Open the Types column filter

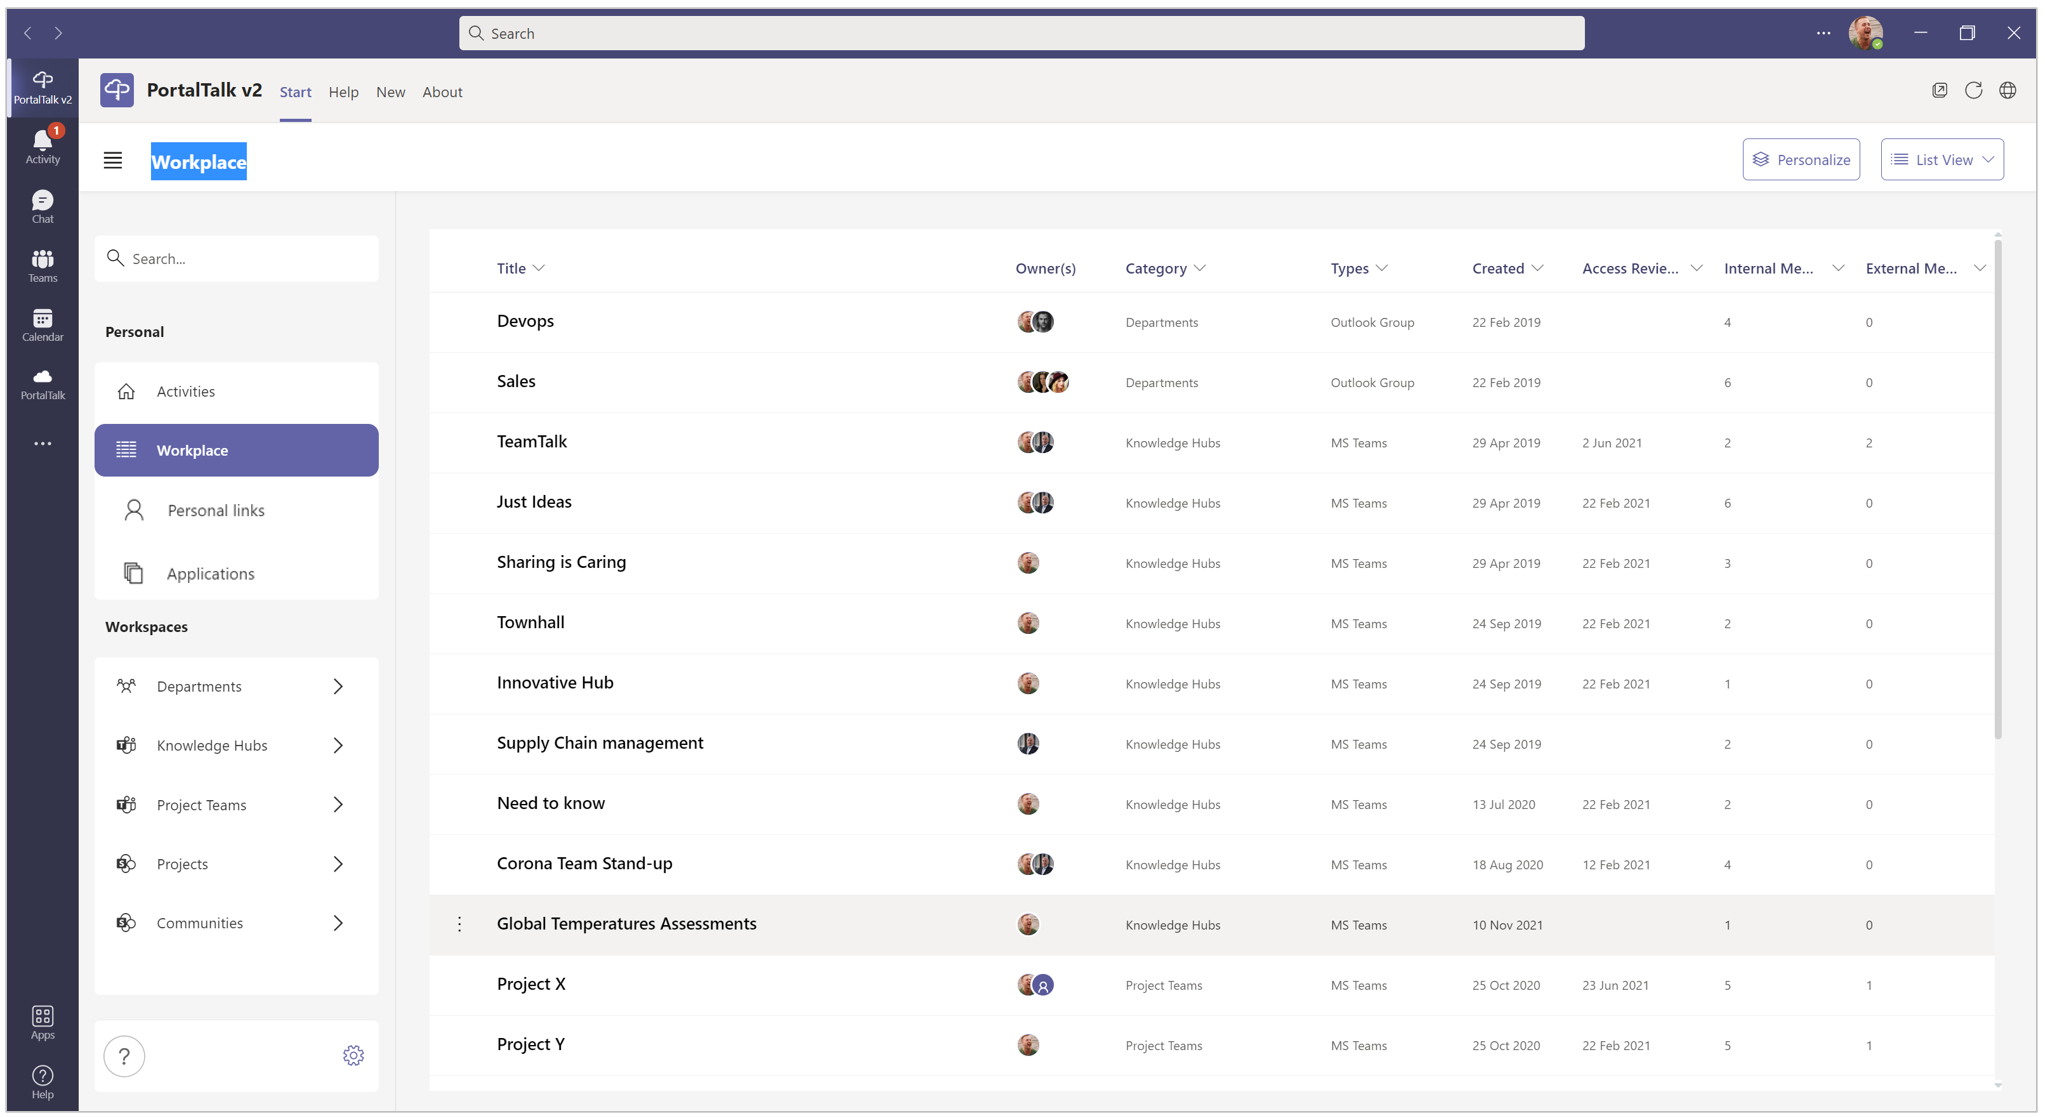coord(1382,268)
